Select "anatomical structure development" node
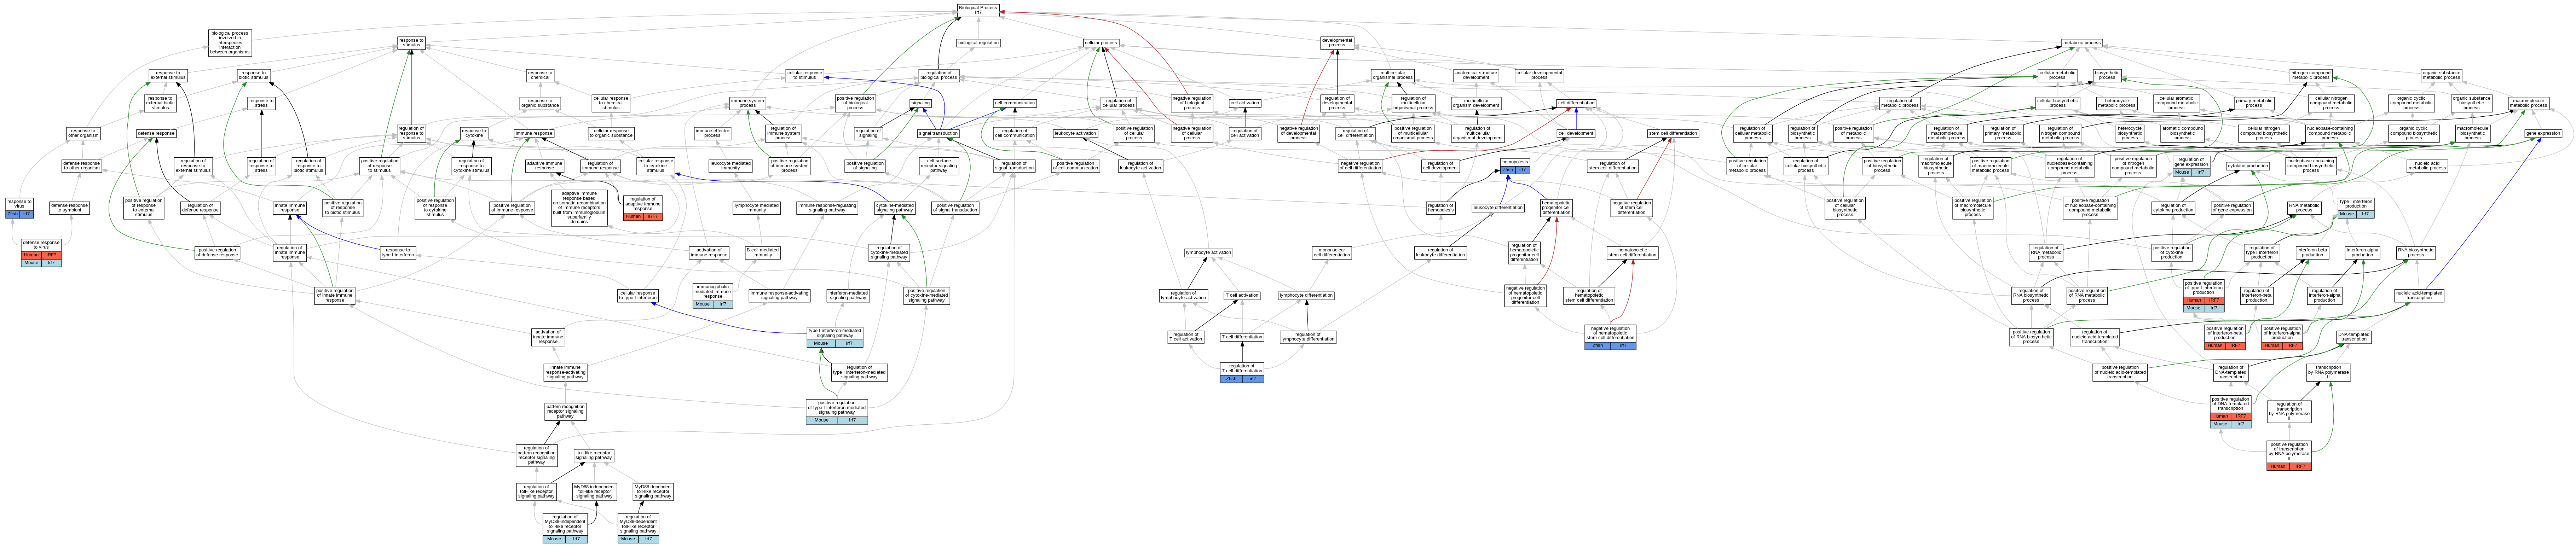 1476,75
